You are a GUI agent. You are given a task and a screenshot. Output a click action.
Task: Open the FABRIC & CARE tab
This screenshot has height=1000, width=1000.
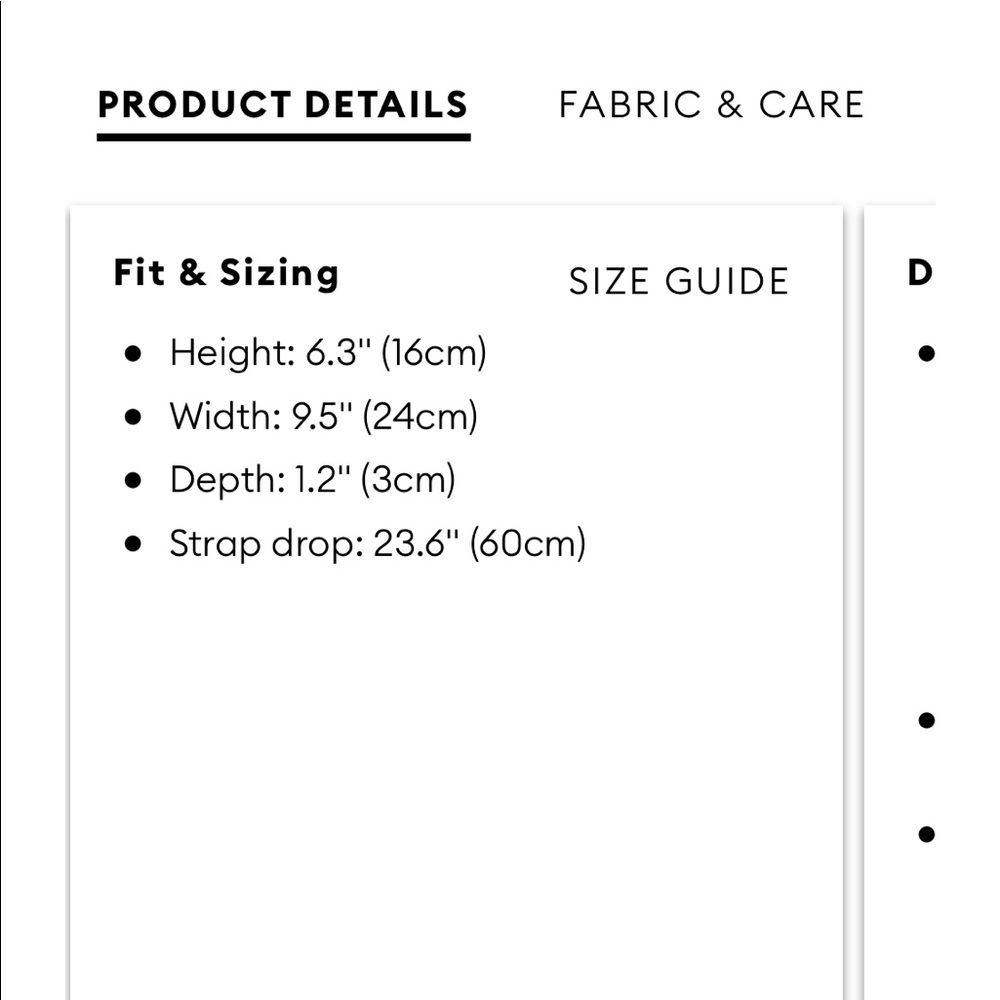pyautogui.click(x=711, y=105)
